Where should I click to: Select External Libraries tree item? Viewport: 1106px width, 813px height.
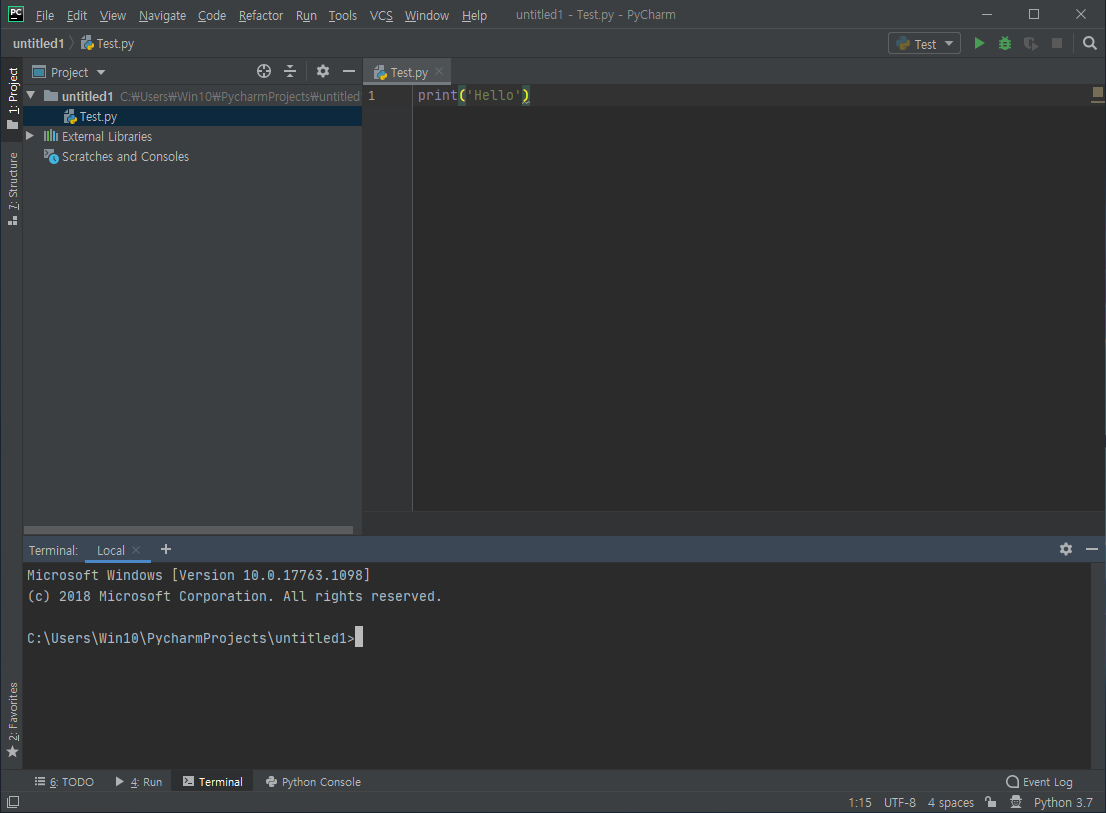(107, 136)
